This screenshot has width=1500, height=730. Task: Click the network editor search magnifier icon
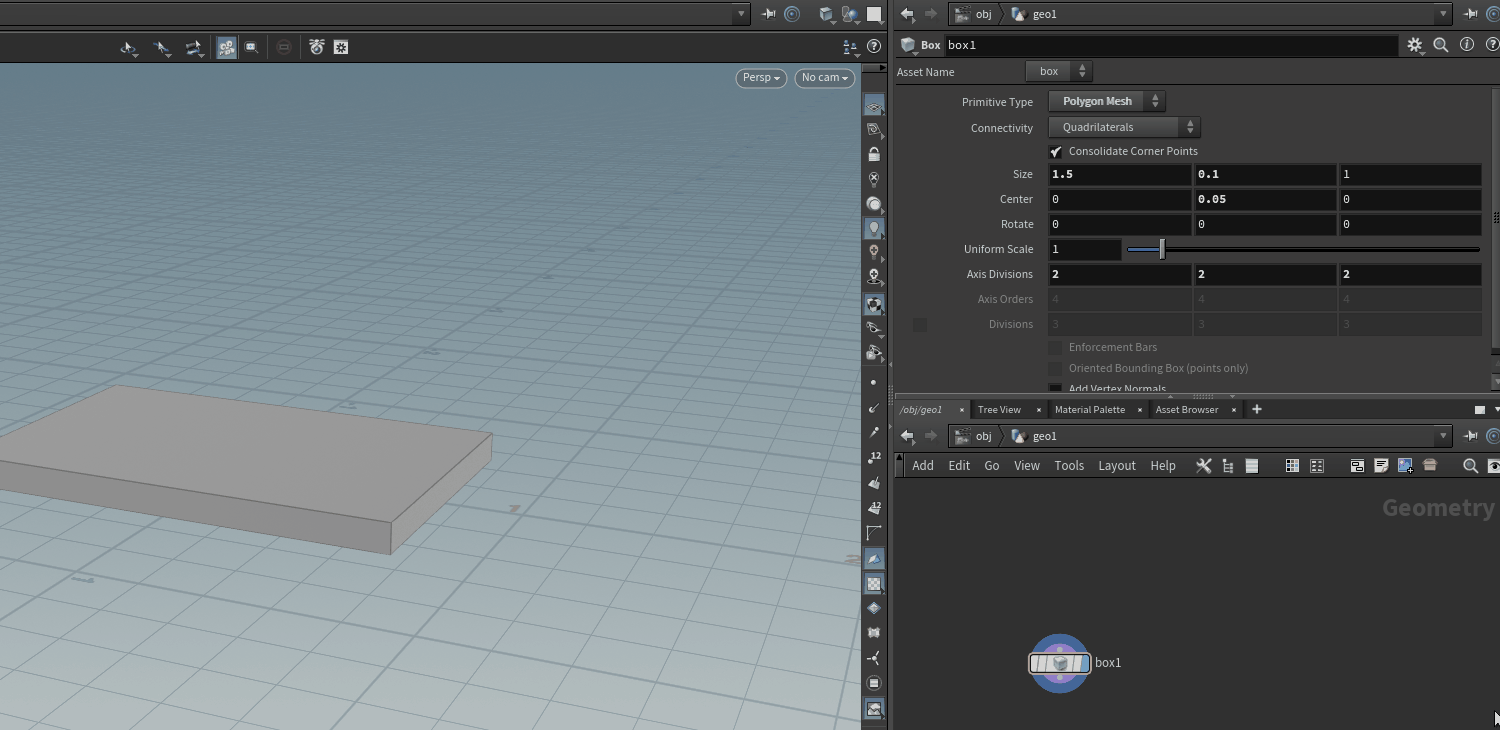tap(1470, 466)
